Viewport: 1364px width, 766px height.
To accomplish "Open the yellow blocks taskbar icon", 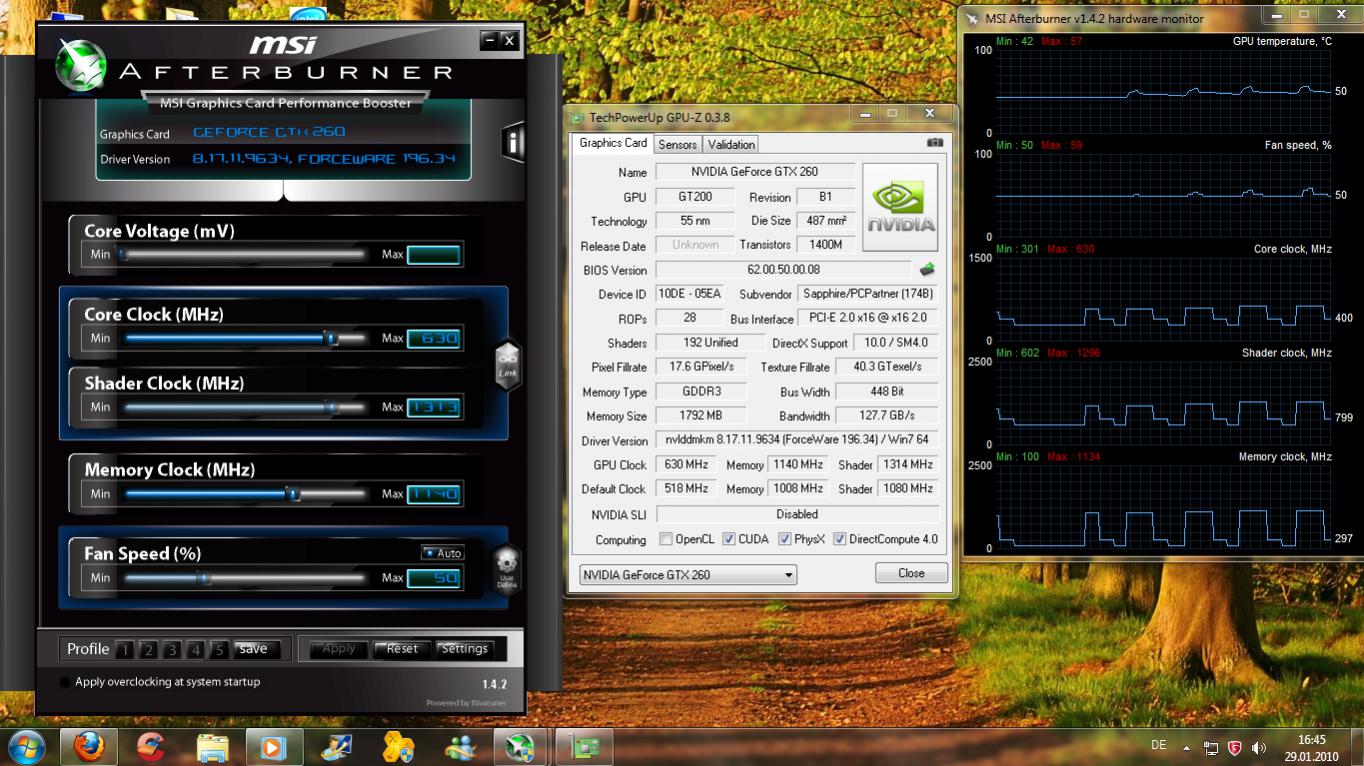I will coord(399,747).
